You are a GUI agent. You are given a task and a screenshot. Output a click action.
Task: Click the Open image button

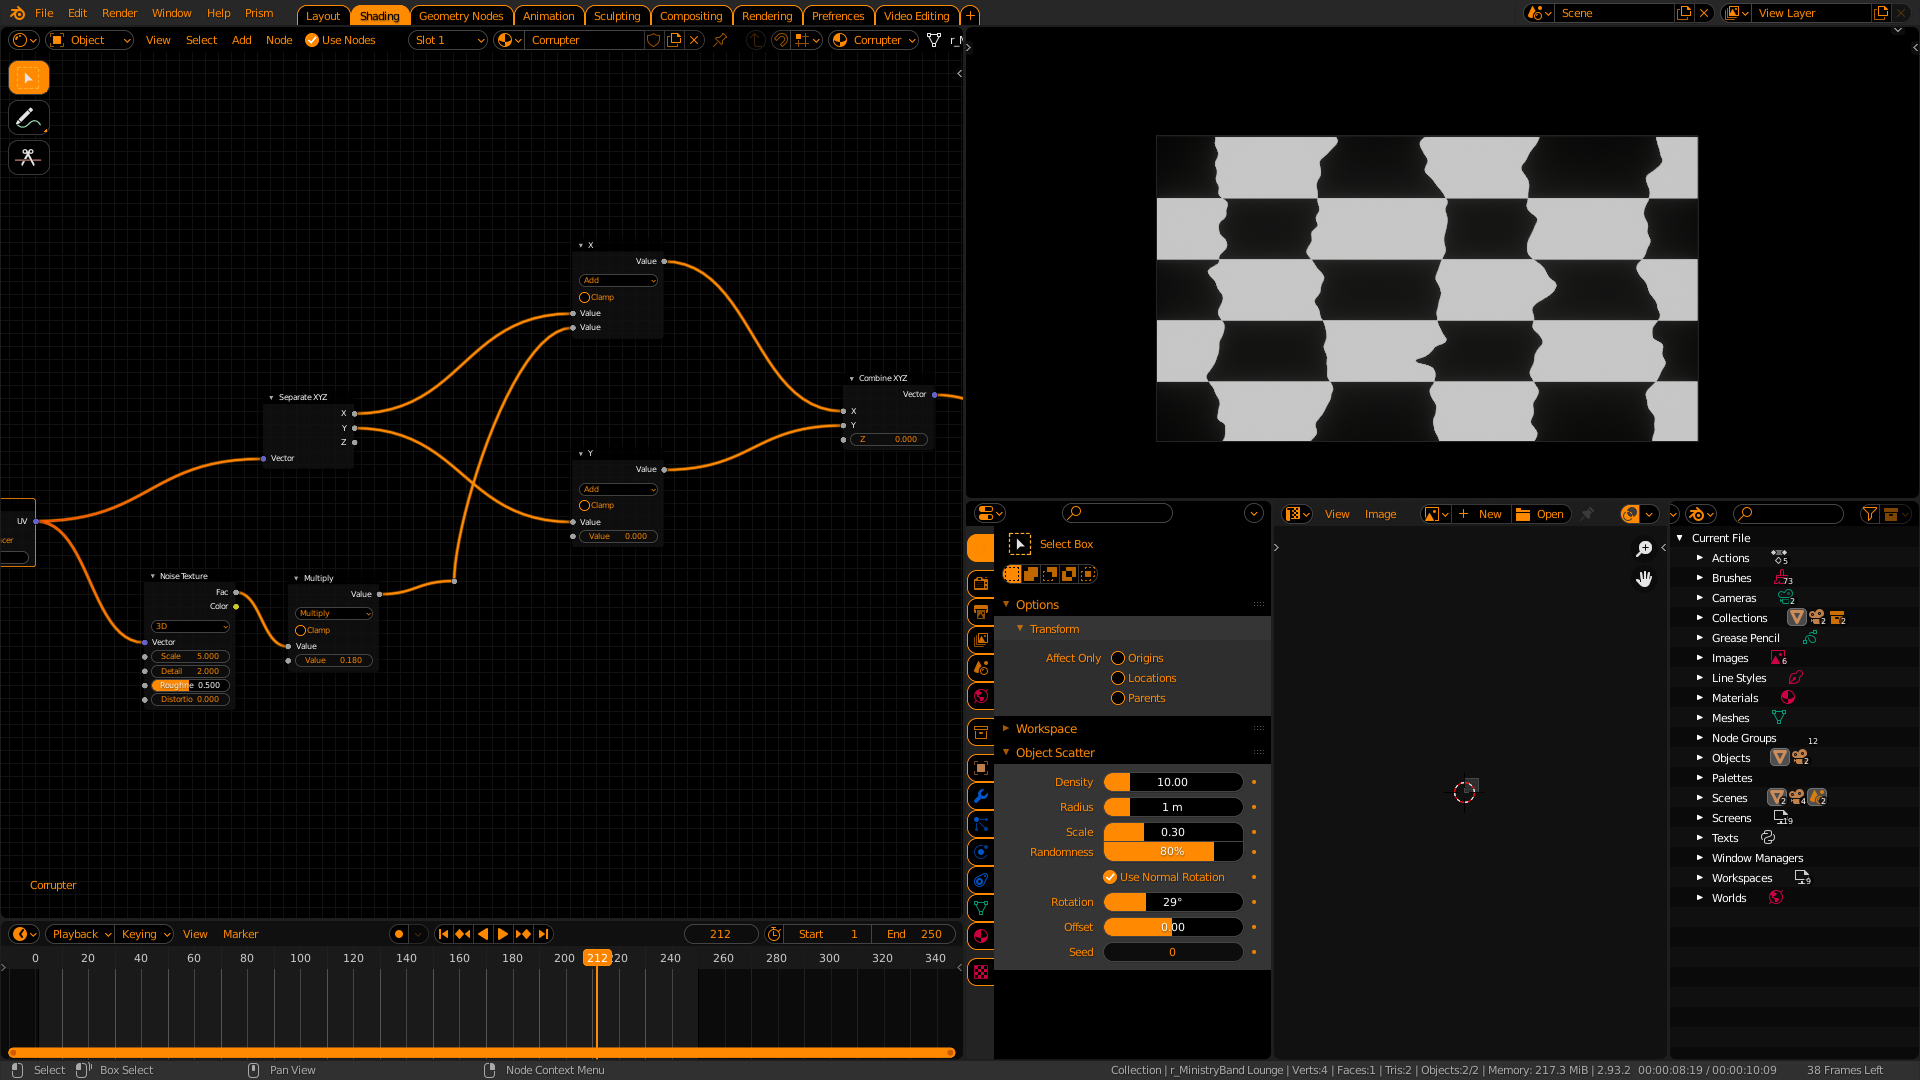pyautogui.click(x=1540, y=514)
